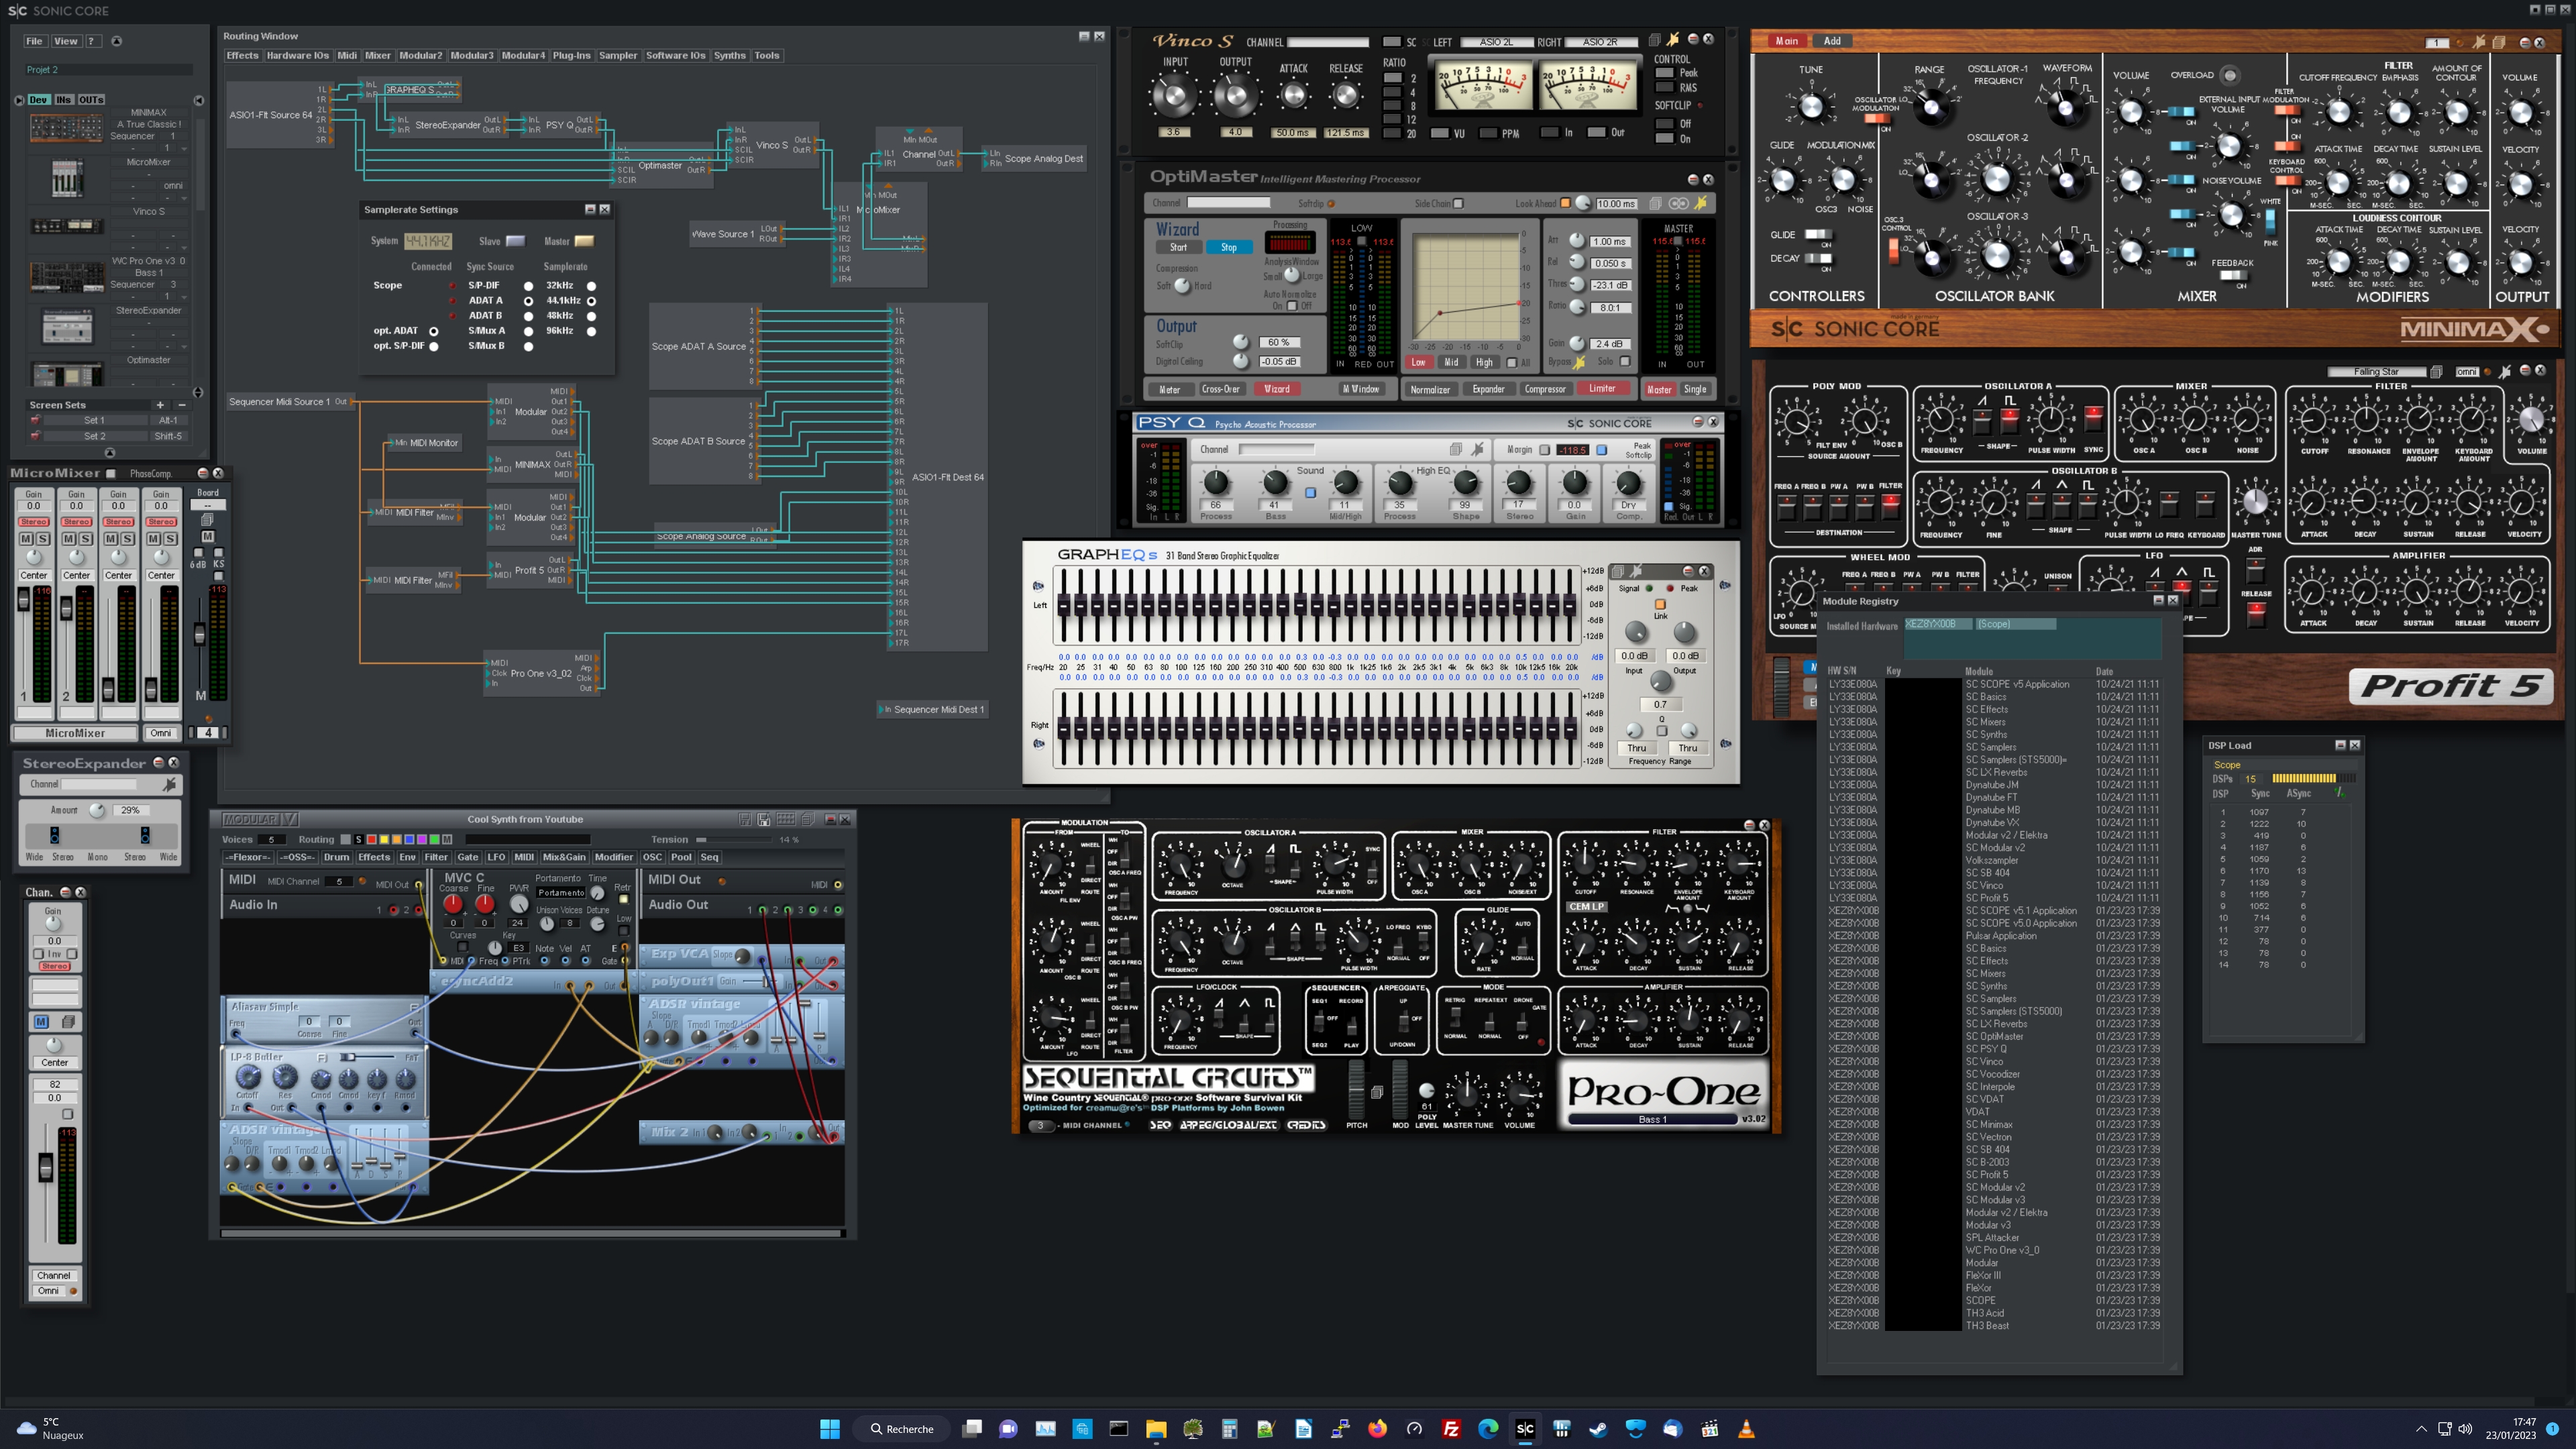Click the lock icon next to Set 1
Image resolution: width=2576 pixels, height=1449 pixels.
(x=36, y=420)
